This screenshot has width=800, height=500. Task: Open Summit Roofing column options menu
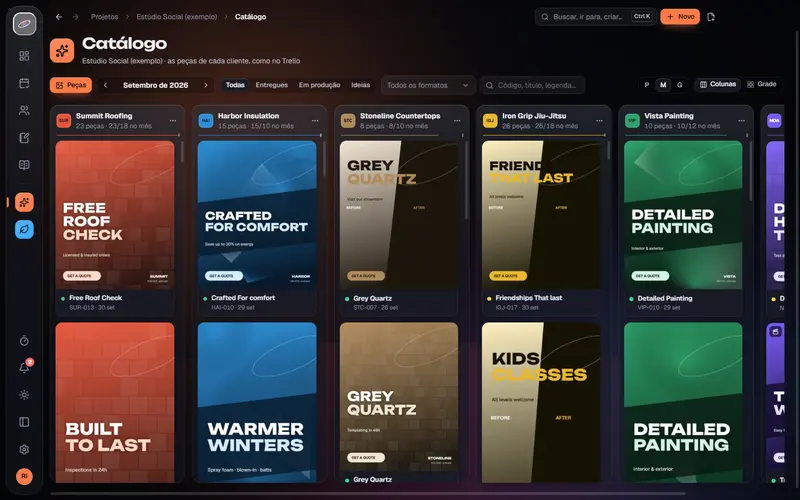173,121
